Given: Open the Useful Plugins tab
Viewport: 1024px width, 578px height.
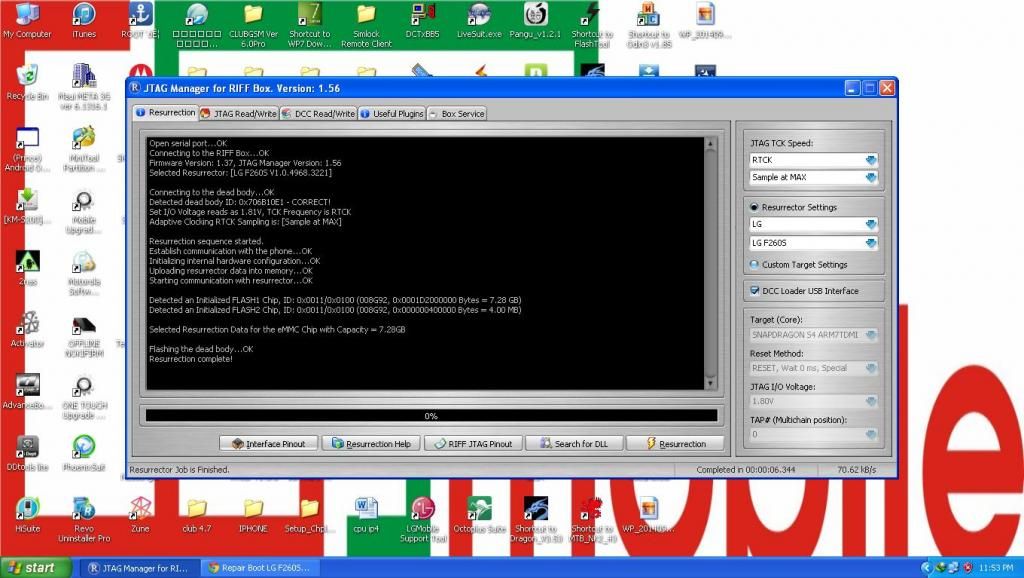Looking at the screenshot, I should click(x=392, y=114).
